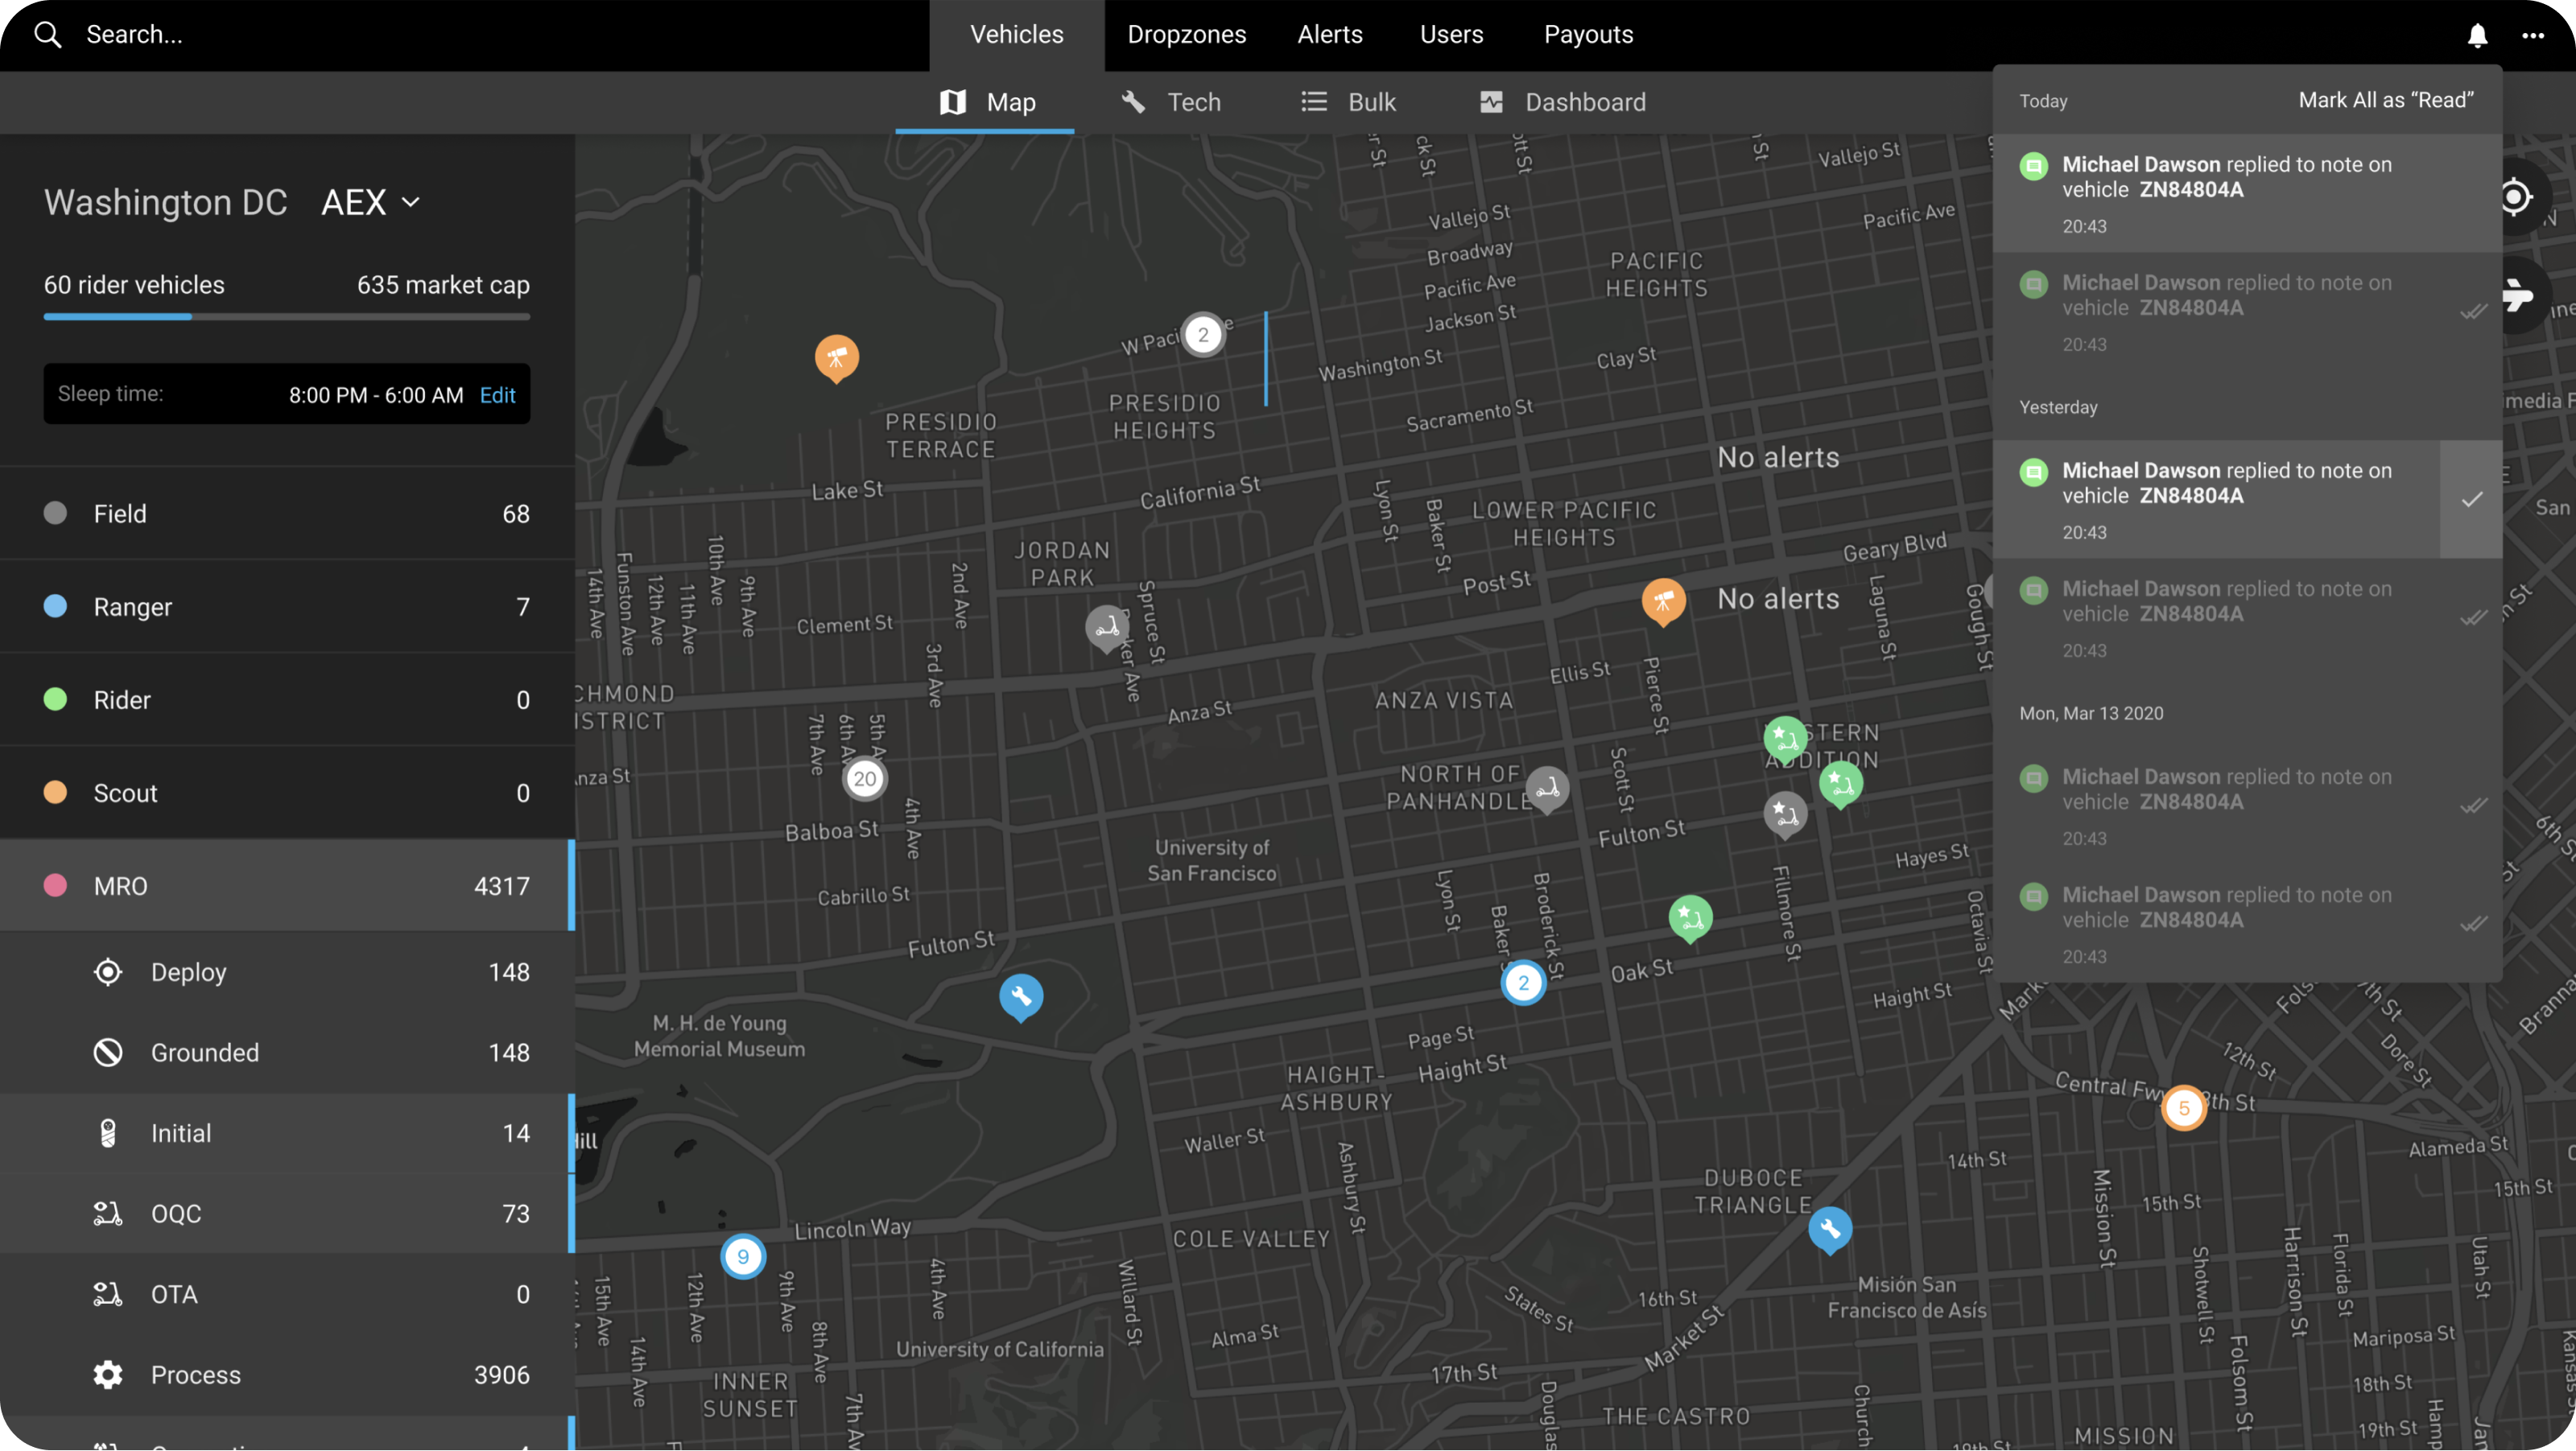Open the orange cluster marker labeled 5

coord(2184,1108)
